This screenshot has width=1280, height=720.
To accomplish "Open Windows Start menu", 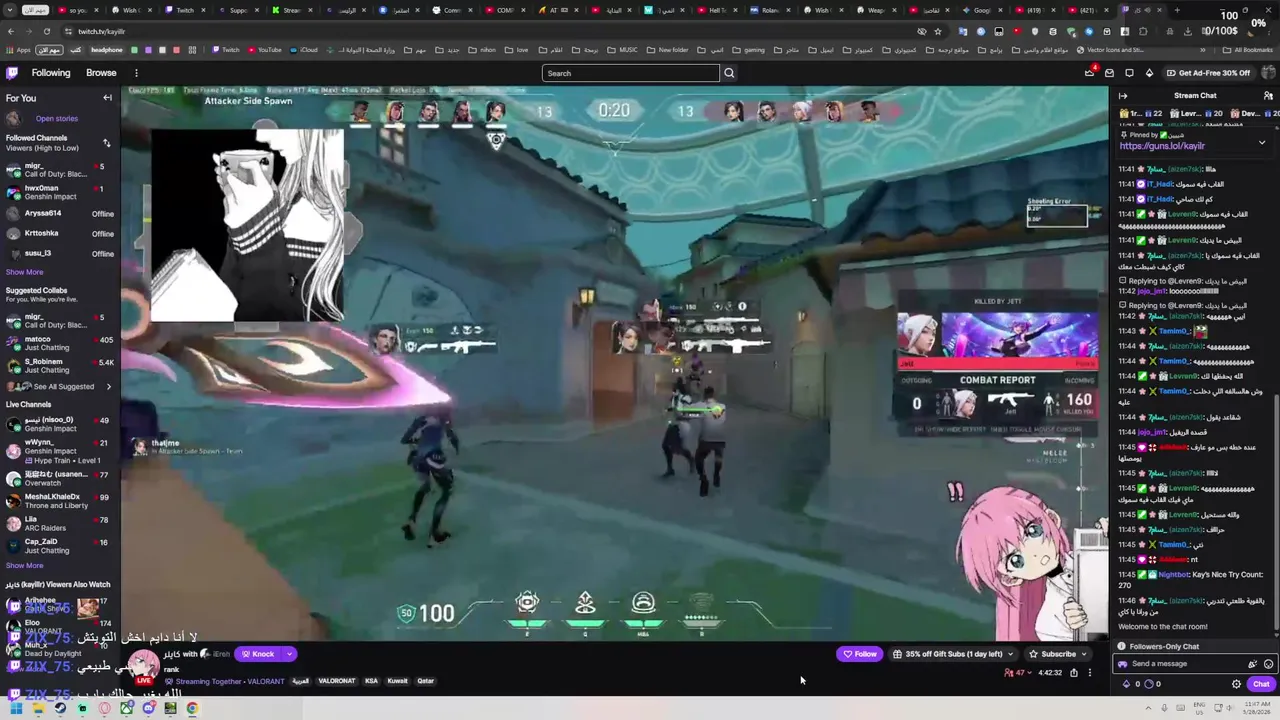I will point(16,708).
